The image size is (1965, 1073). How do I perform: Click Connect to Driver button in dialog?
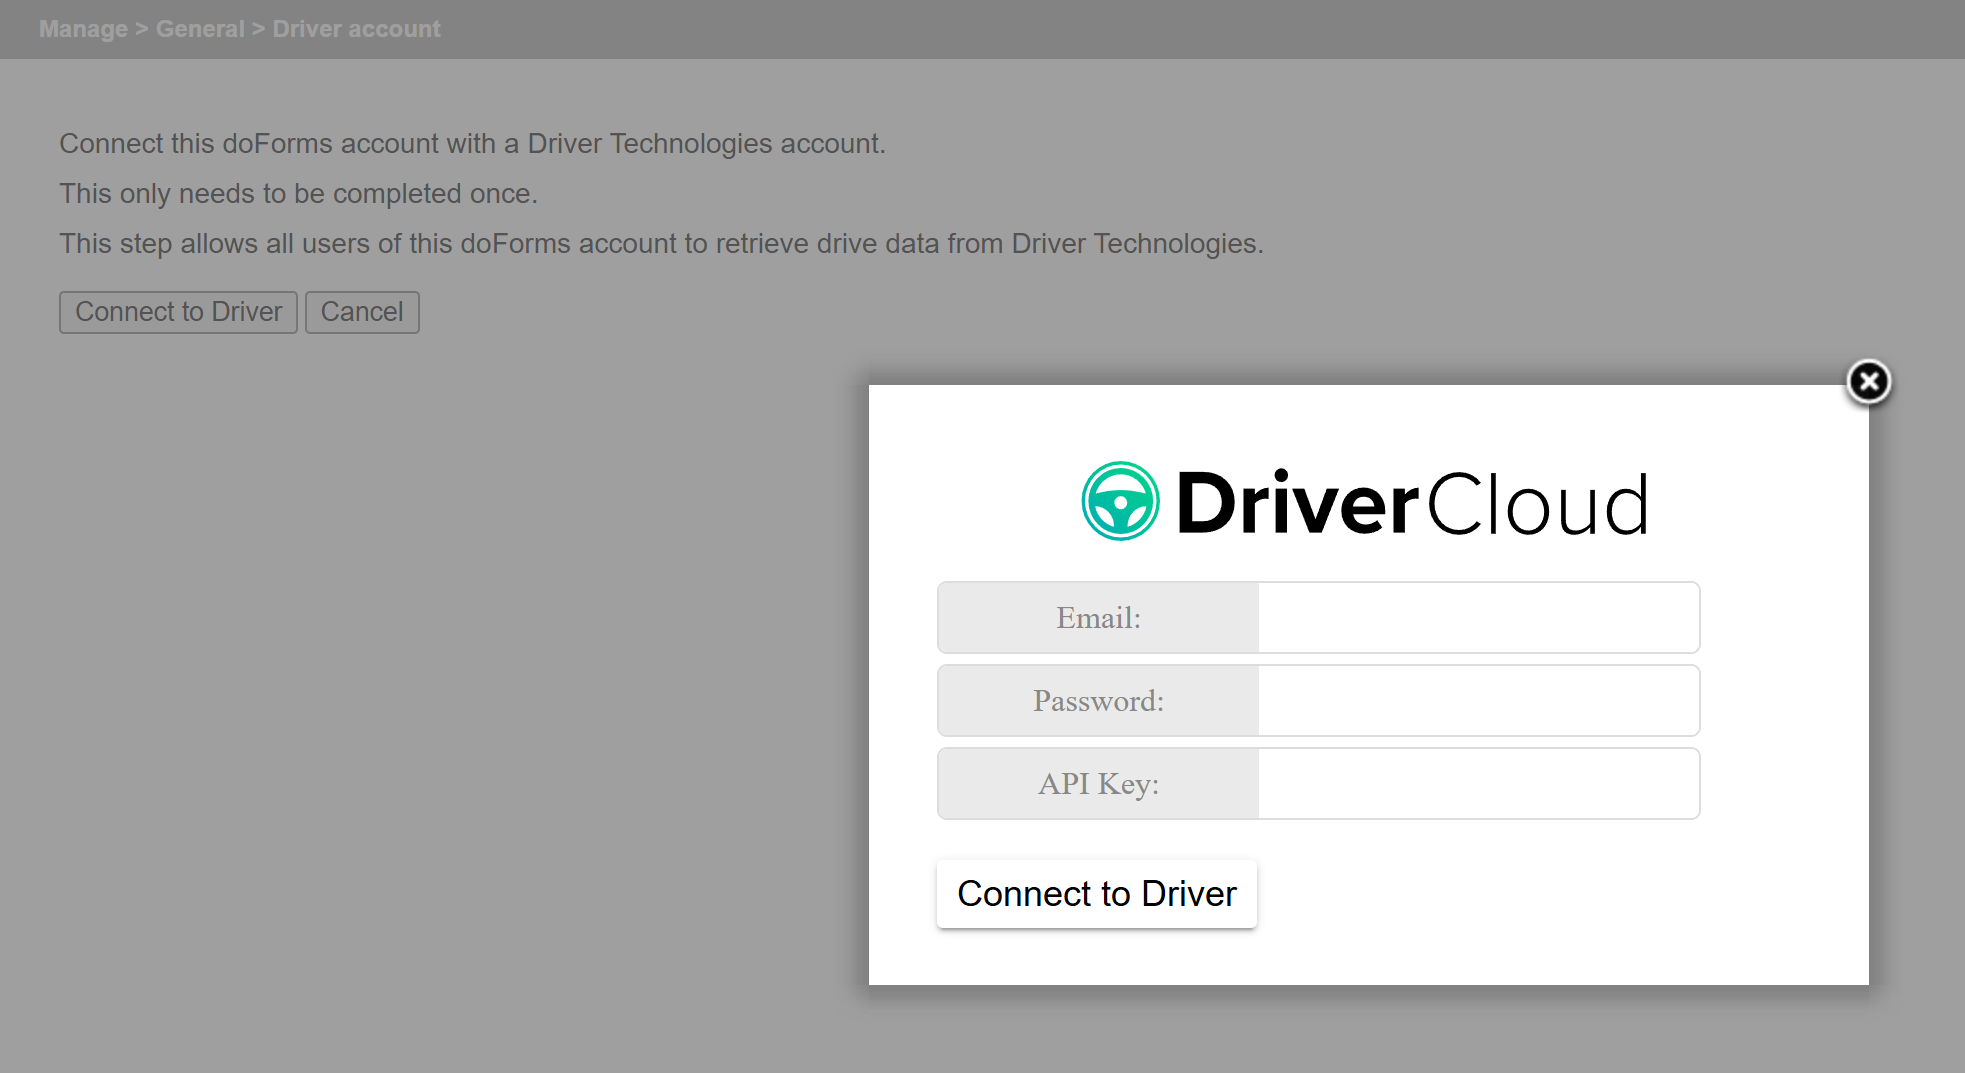pos(1097,894)
